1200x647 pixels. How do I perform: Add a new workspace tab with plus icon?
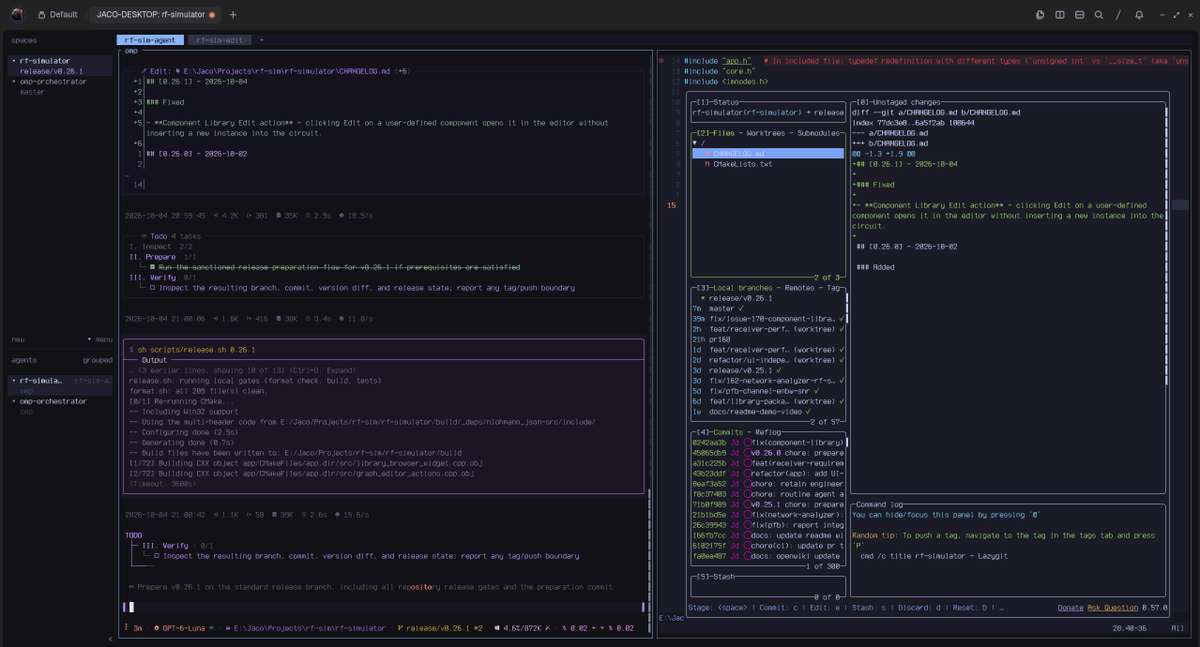[233, 15]
